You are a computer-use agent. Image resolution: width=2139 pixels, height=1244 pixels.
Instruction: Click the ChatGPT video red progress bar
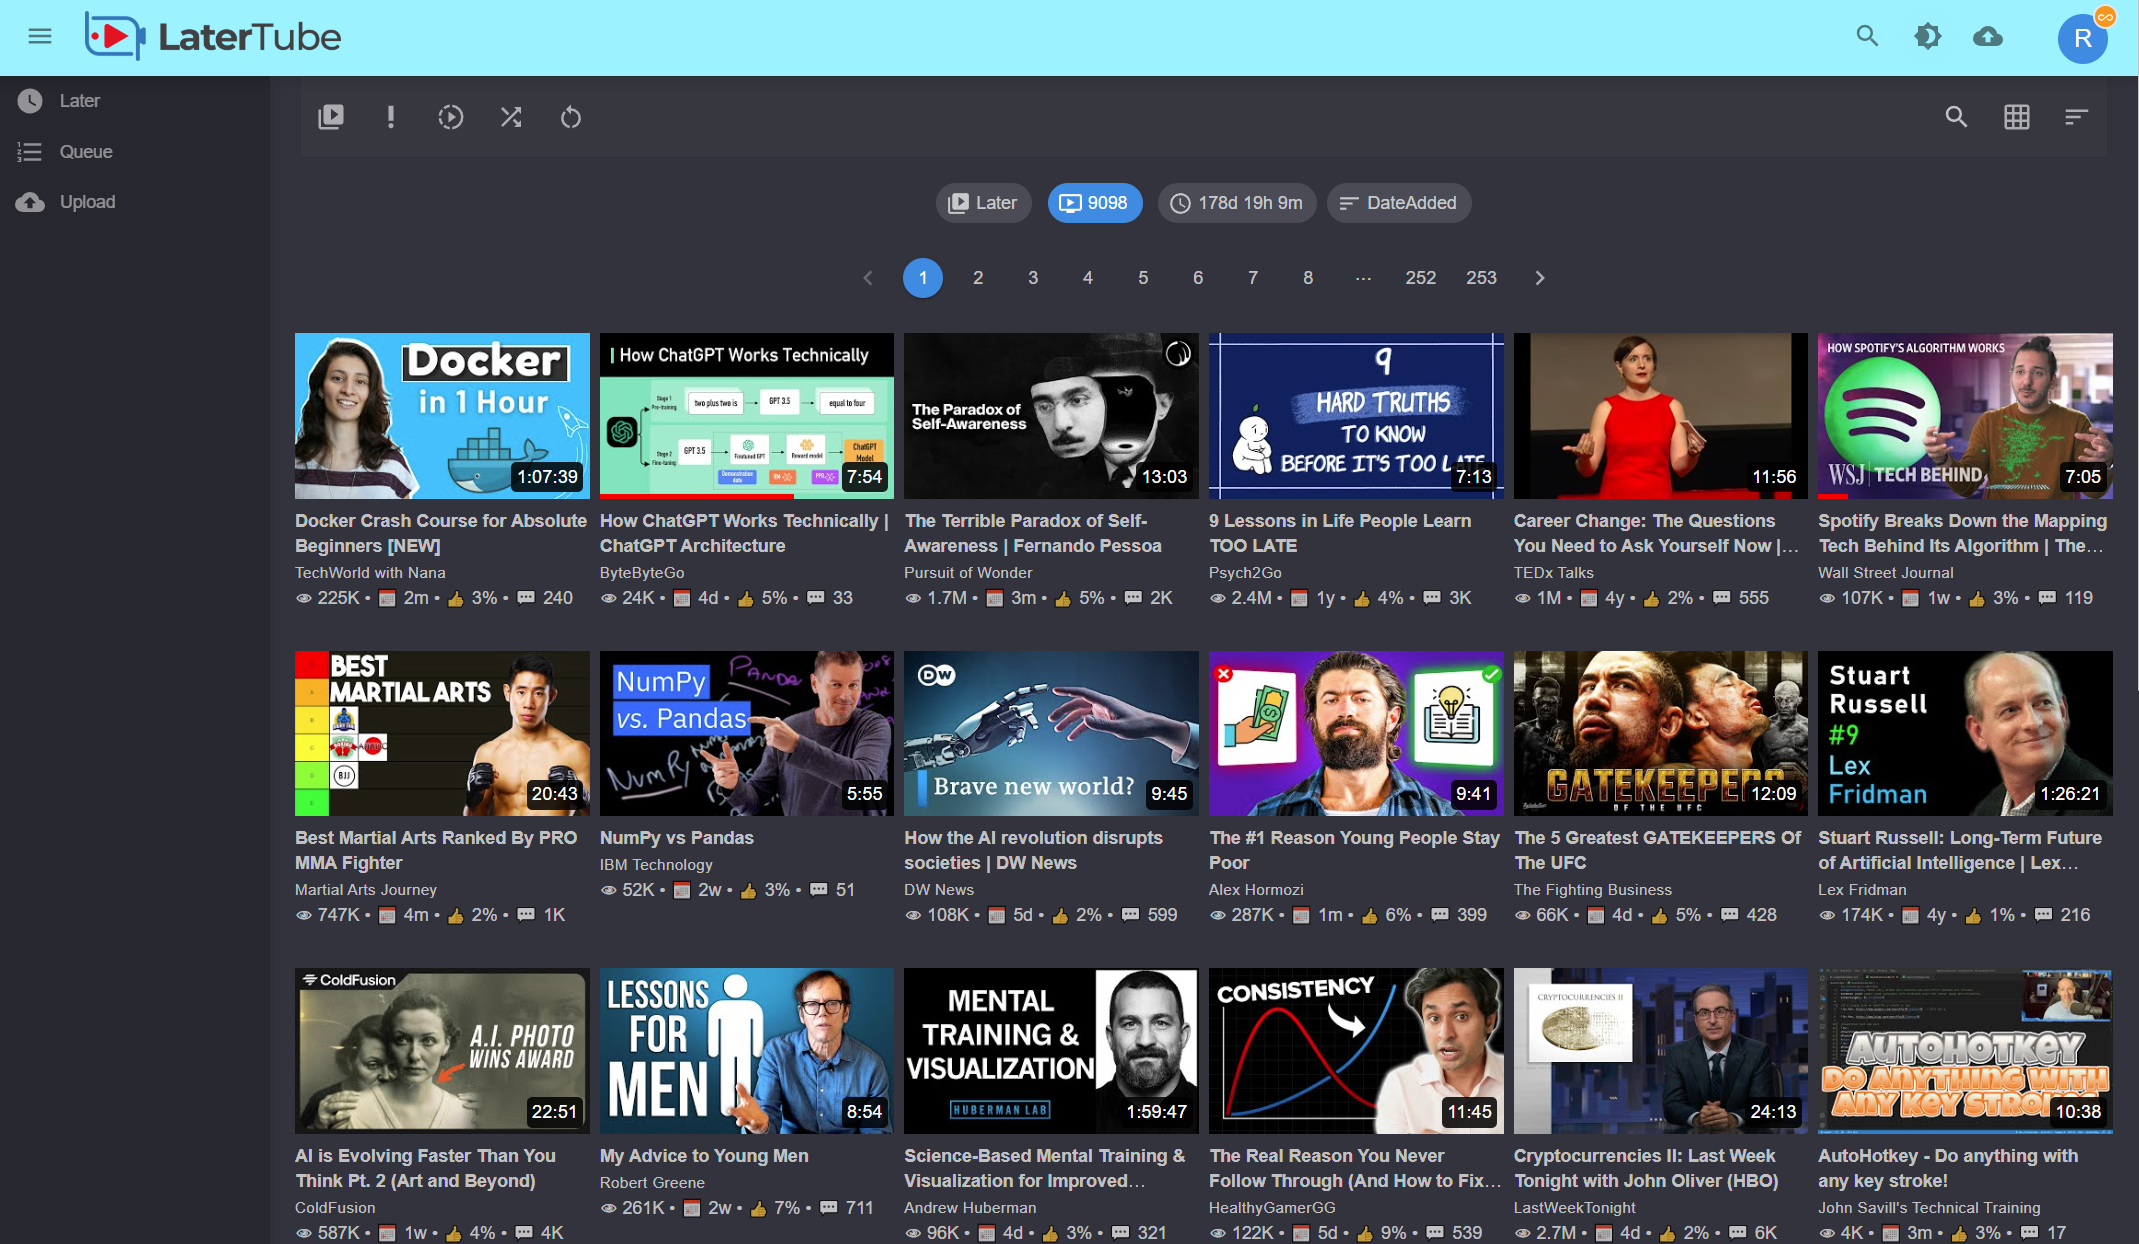point(697,495)
